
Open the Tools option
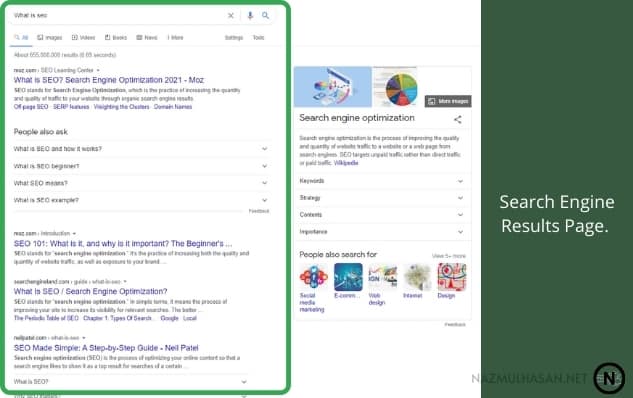coord(258,38)
